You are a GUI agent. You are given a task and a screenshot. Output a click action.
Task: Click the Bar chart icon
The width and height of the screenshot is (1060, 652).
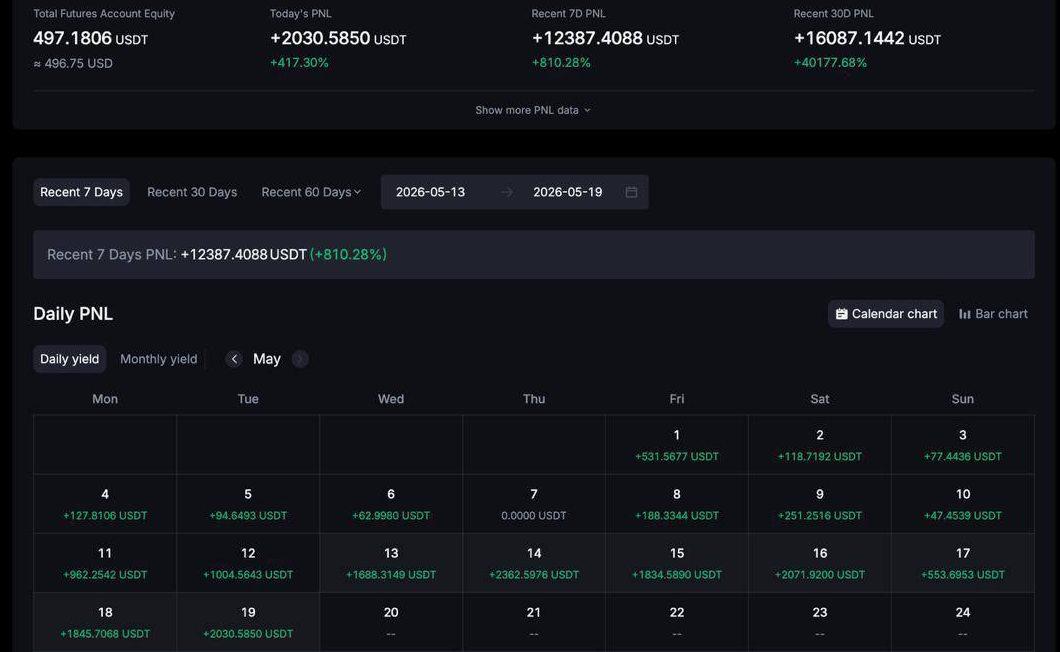coord(965,314)
